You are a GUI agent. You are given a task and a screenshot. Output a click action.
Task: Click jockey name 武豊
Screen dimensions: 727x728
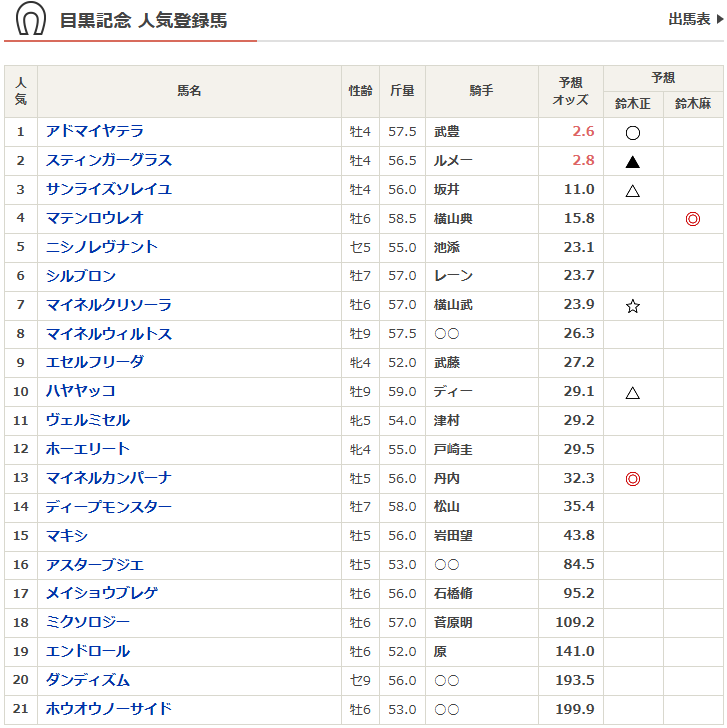447,132
